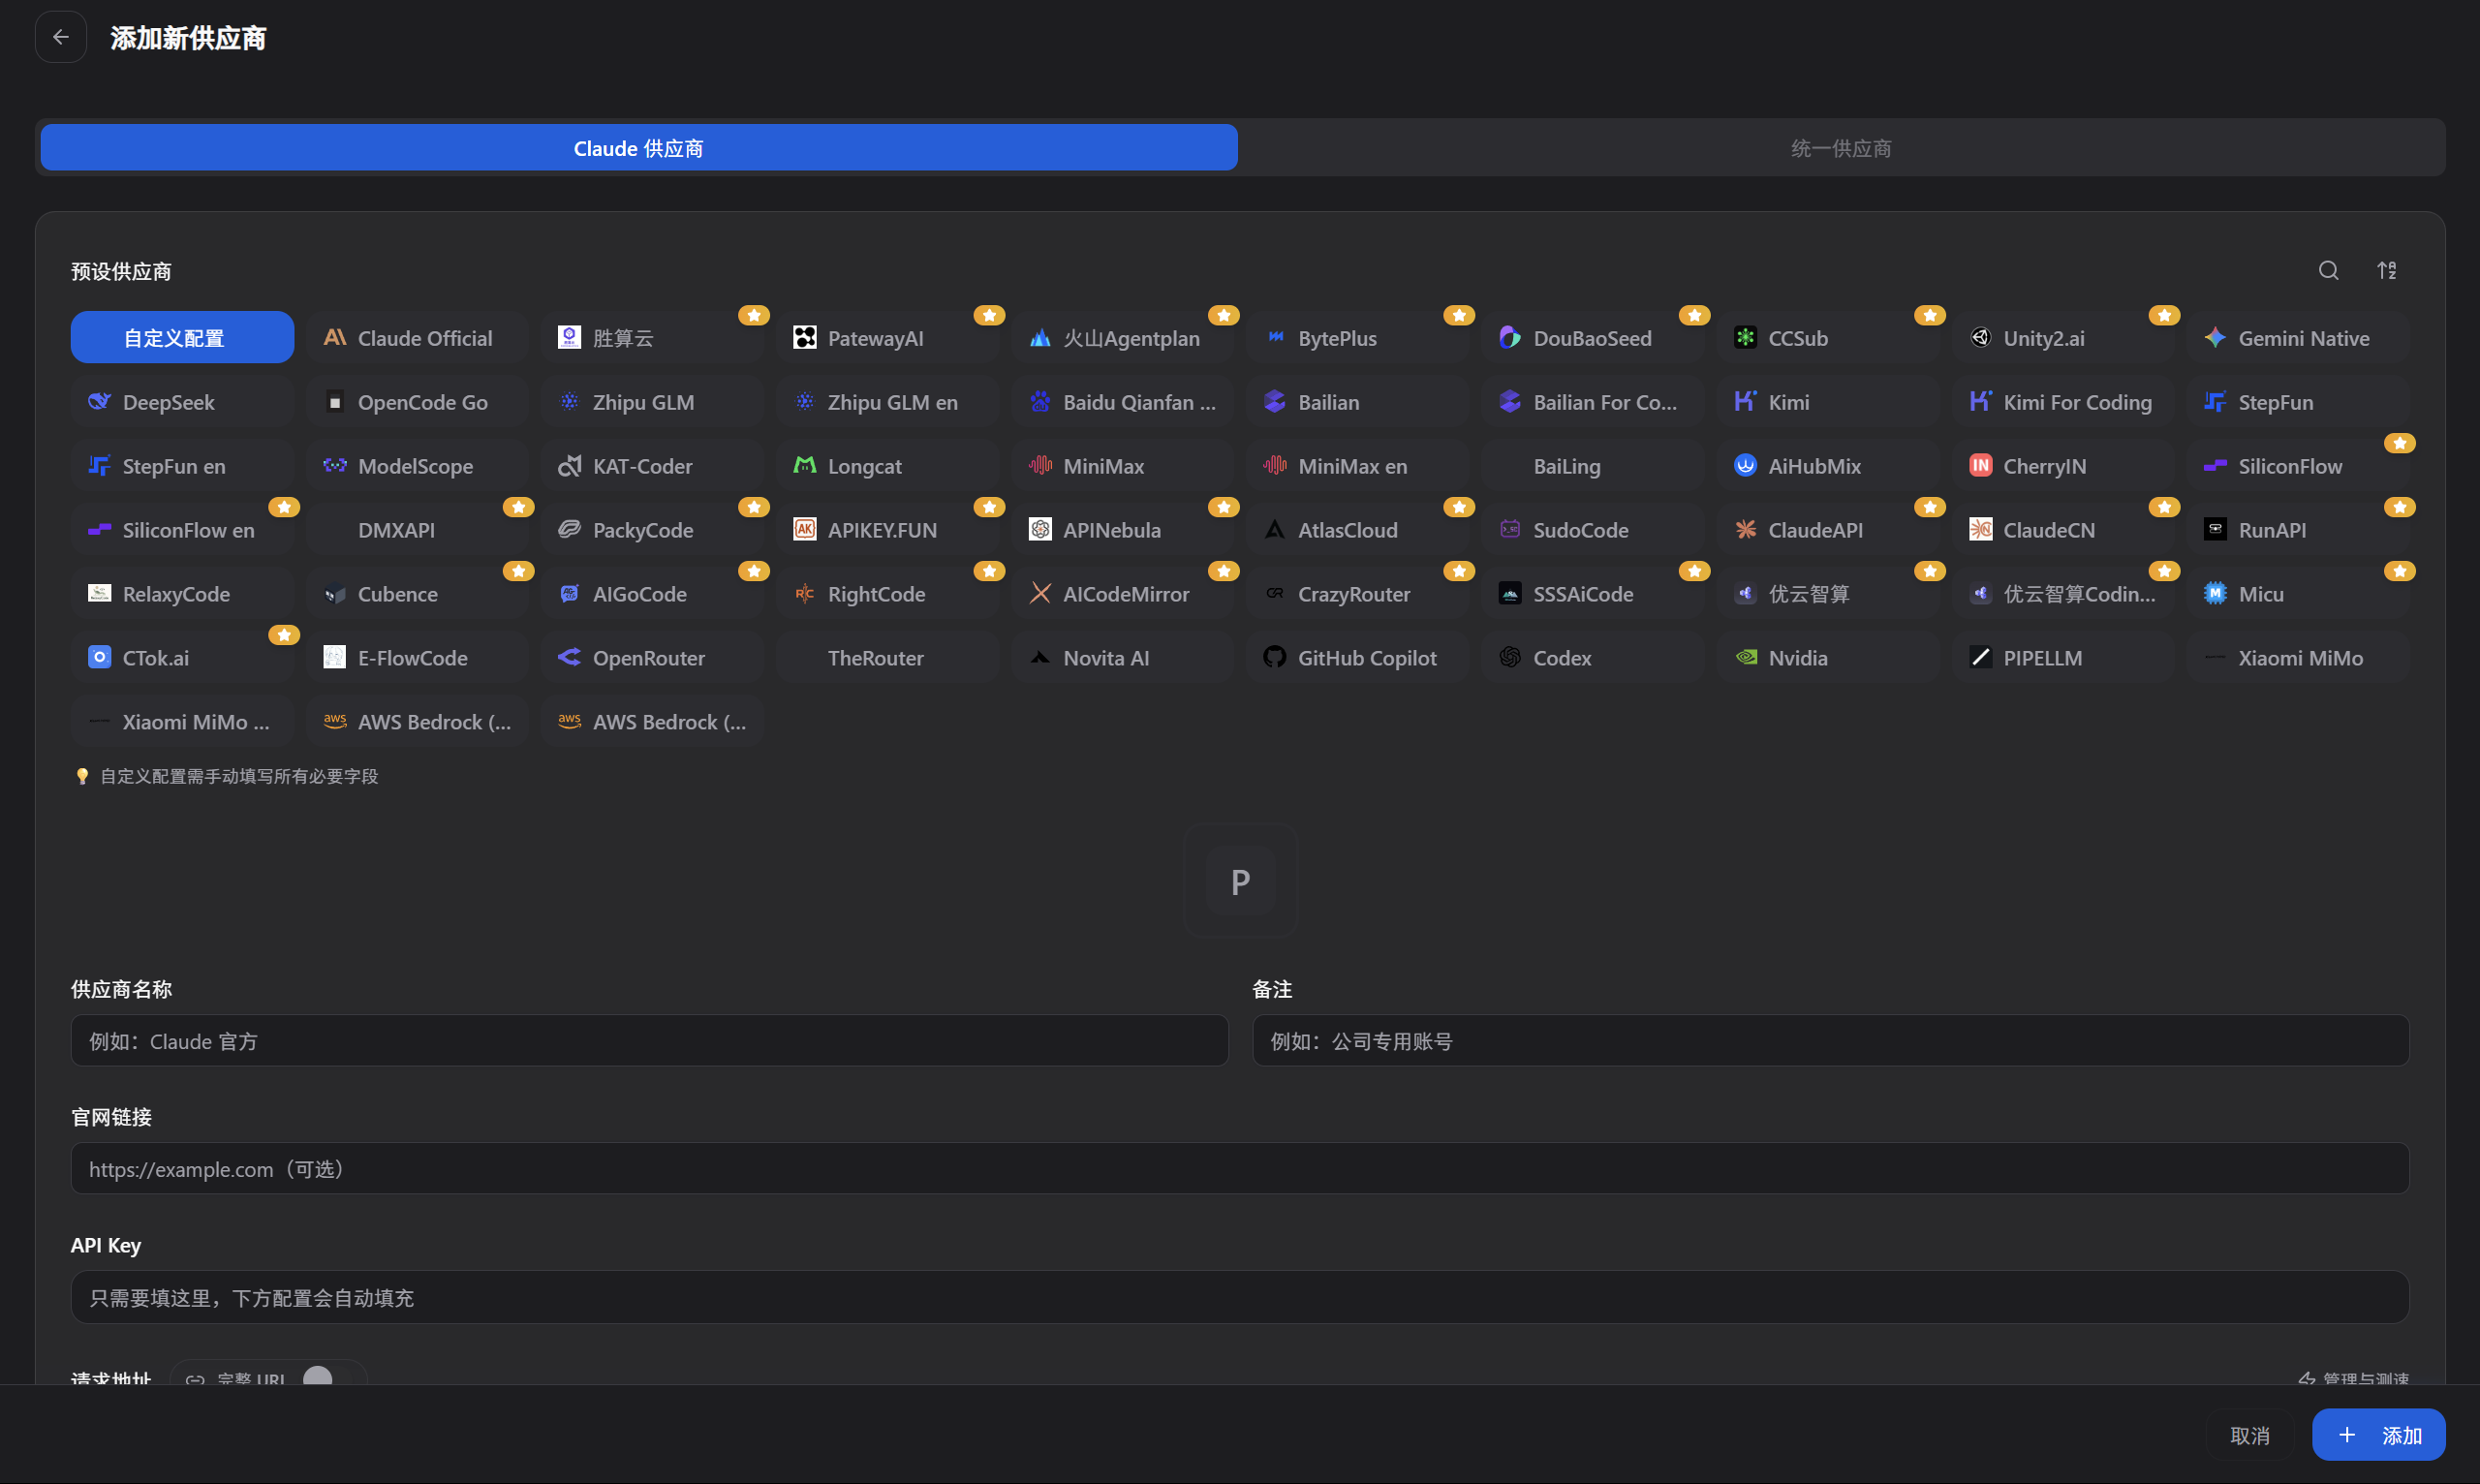Viewport: 2480px width, 1484px height.
Task: Click the APINebula logo icon
Action: [x=1040, y=530]
